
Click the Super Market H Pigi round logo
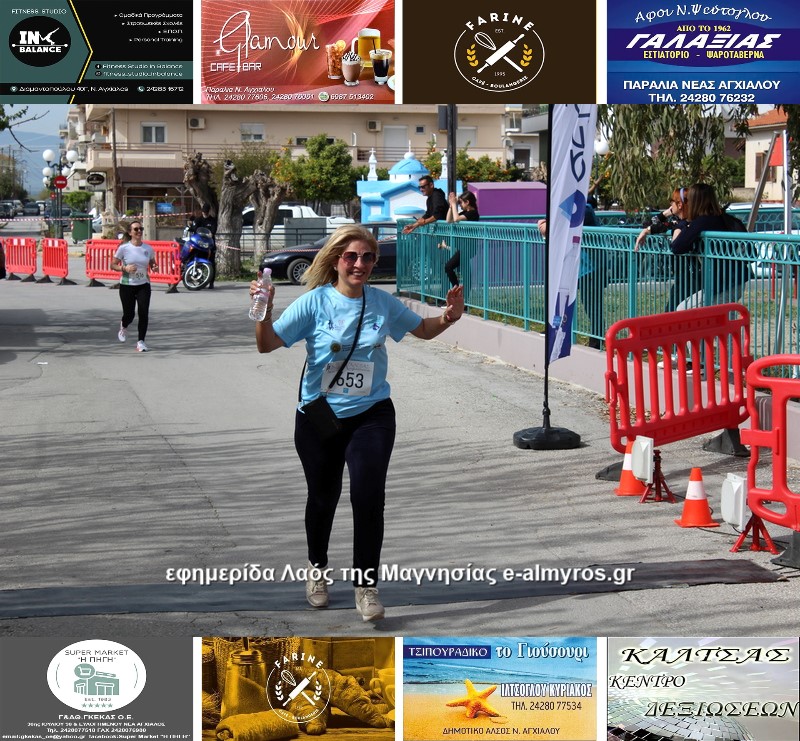pos(96,676)
